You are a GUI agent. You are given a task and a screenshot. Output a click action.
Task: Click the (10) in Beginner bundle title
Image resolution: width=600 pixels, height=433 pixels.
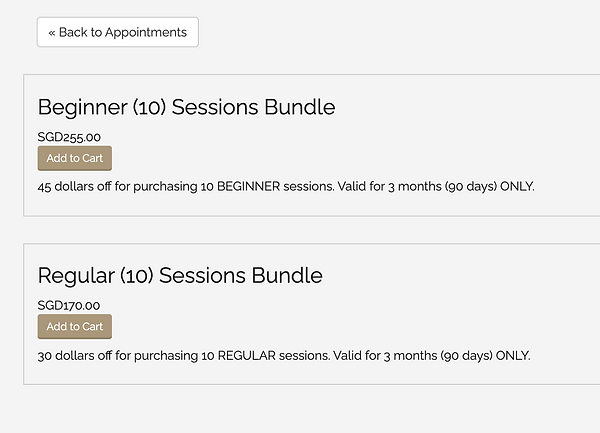(x=150, y=107)
